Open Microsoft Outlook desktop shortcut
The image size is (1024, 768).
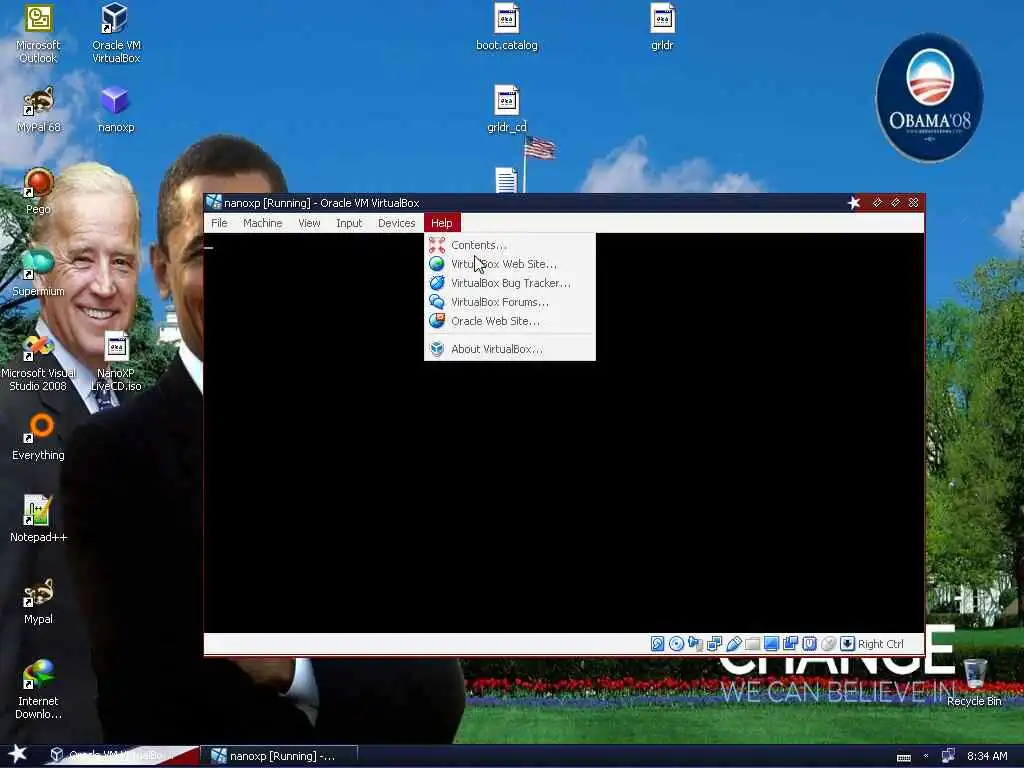(x=38, y=33)
